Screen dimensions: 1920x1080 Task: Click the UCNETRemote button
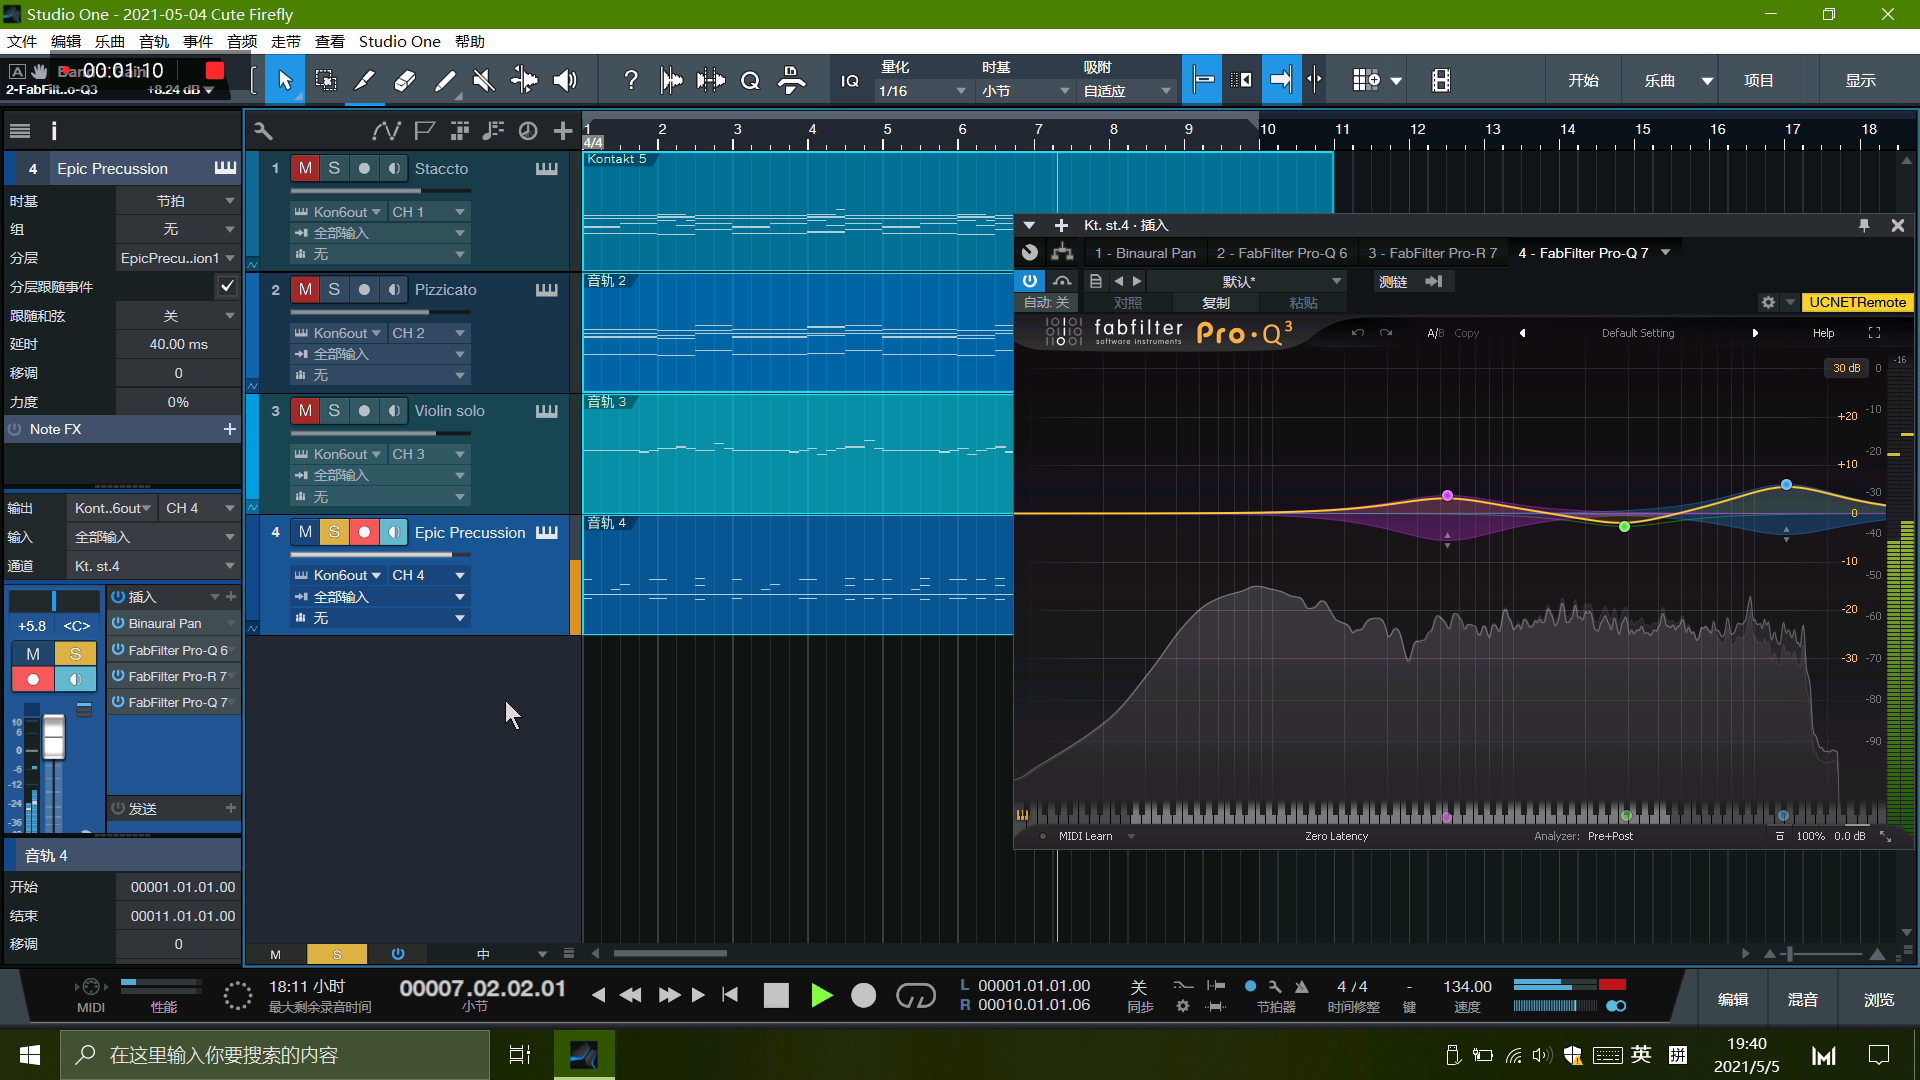(x=1857, y=302)
